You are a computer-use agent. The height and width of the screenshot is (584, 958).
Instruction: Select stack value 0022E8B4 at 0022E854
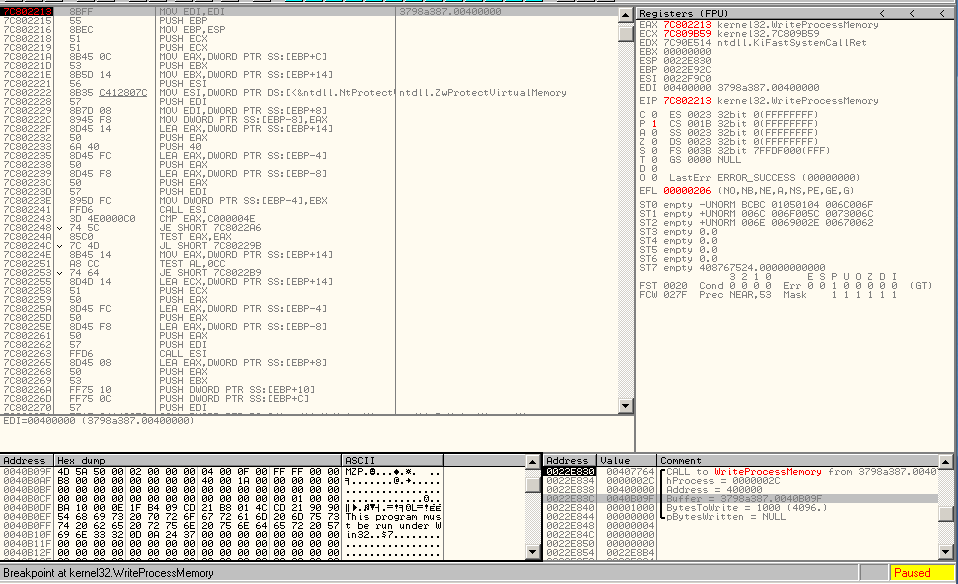coord(630,553)
